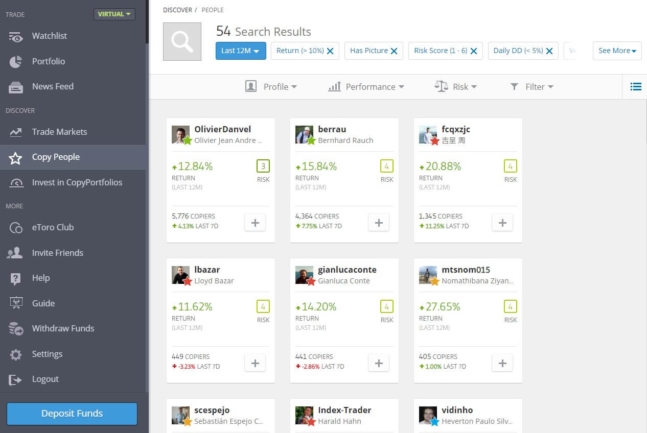Viewport: 647px width, 433px height.
Task: Remove the Return (> 10%) filter
Action: (330, 51)
